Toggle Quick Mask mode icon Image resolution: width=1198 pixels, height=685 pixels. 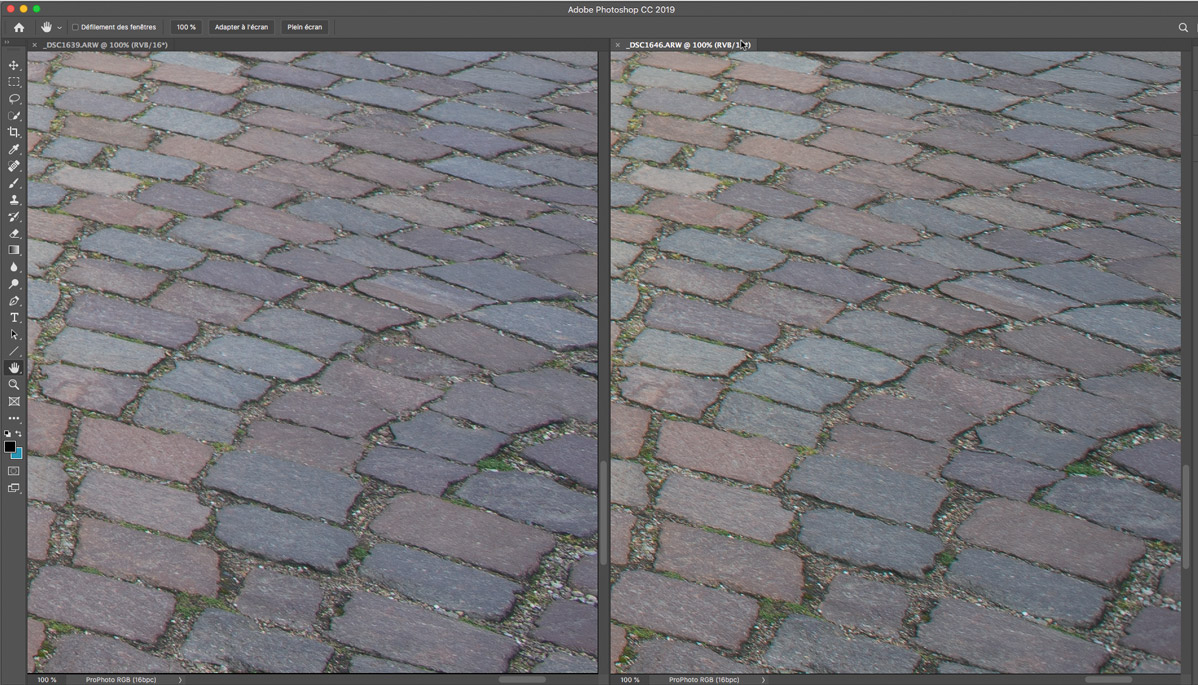tap(14, 470)
